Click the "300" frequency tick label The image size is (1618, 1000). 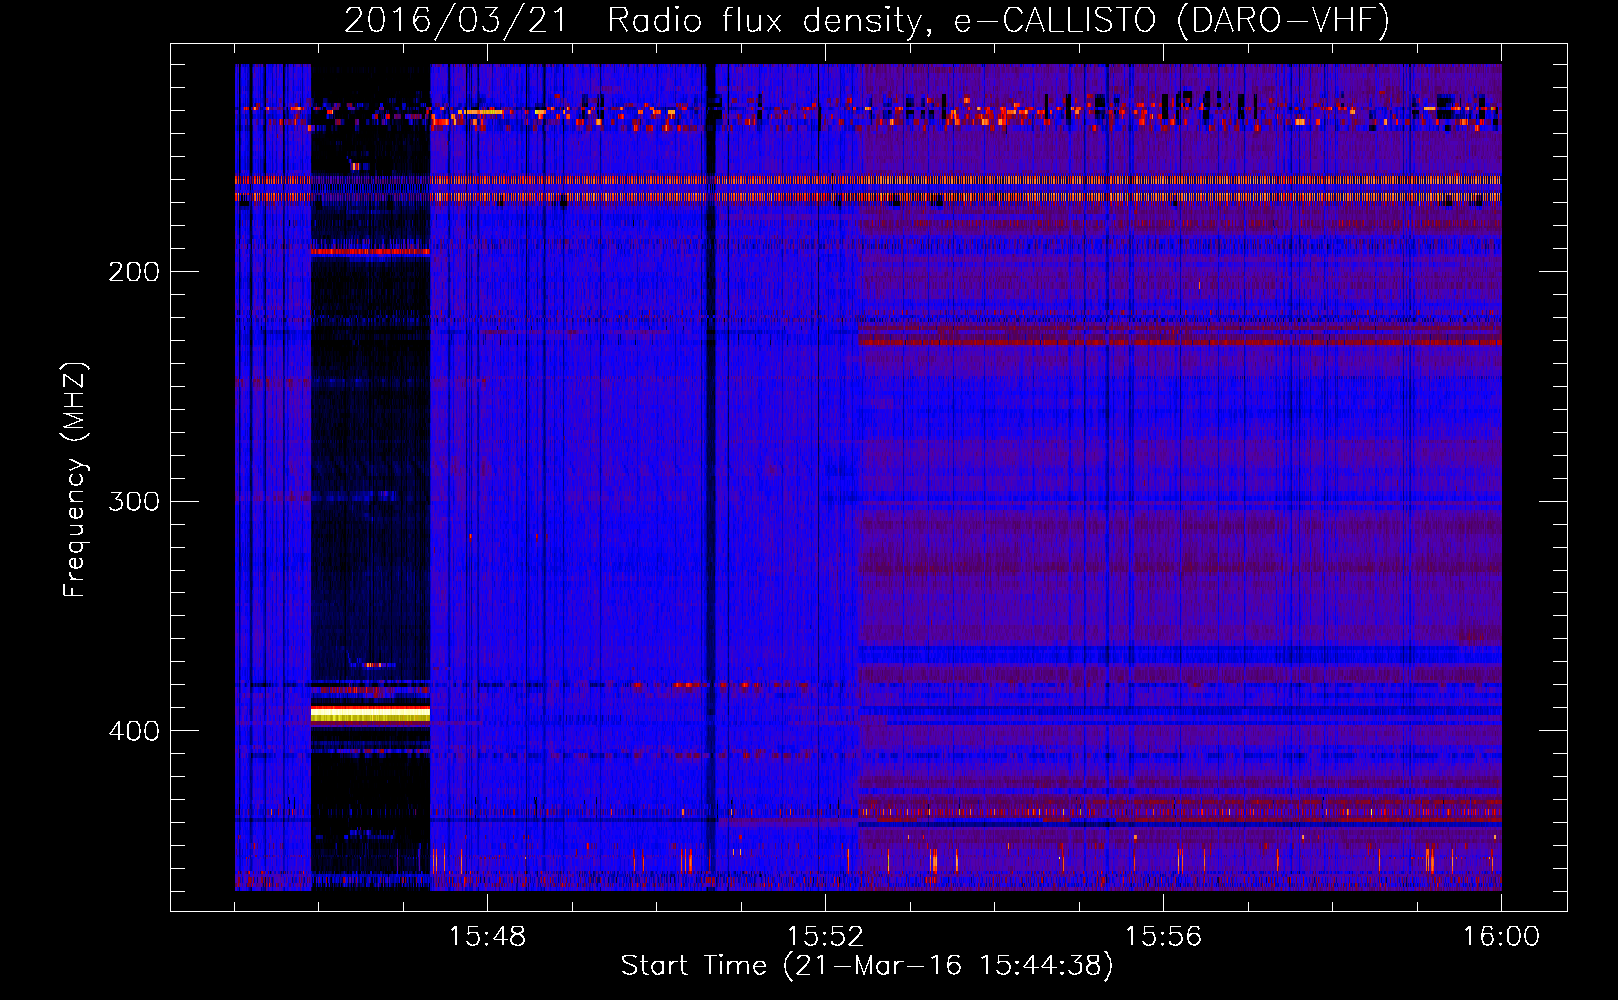point(134,501)
